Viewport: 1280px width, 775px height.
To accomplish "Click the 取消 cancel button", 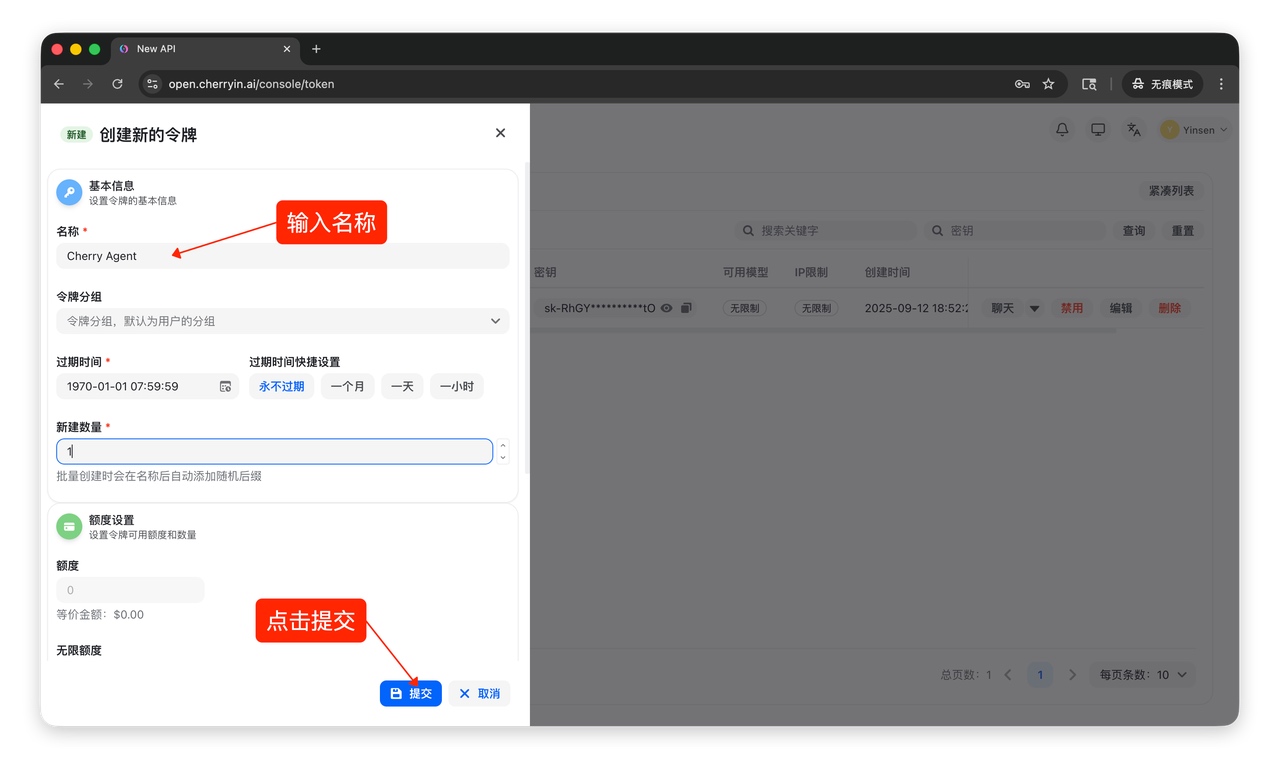I will click(x=479, y=693).
